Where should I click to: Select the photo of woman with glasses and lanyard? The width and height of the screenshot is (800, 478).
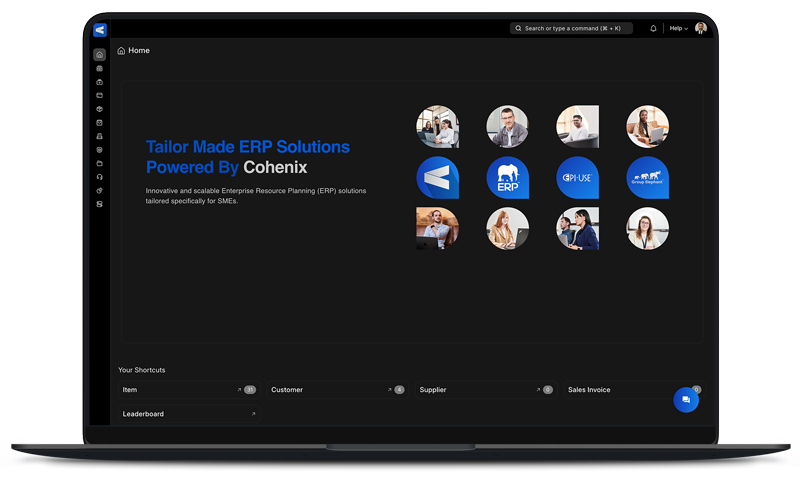click(x=647, y=229)
